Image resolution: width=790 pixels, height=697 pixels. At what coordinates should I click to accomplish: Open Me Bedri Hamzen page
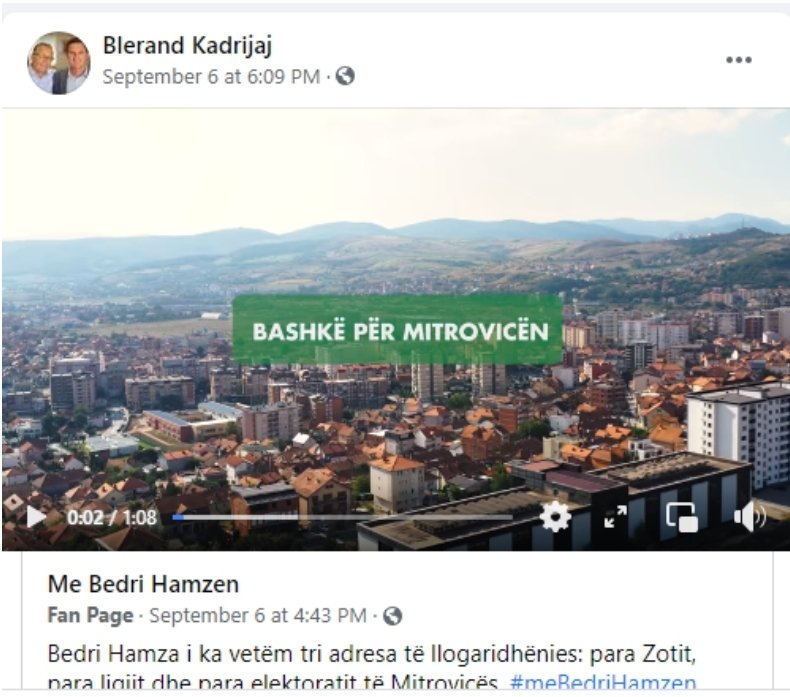click(x=143, y=584)
